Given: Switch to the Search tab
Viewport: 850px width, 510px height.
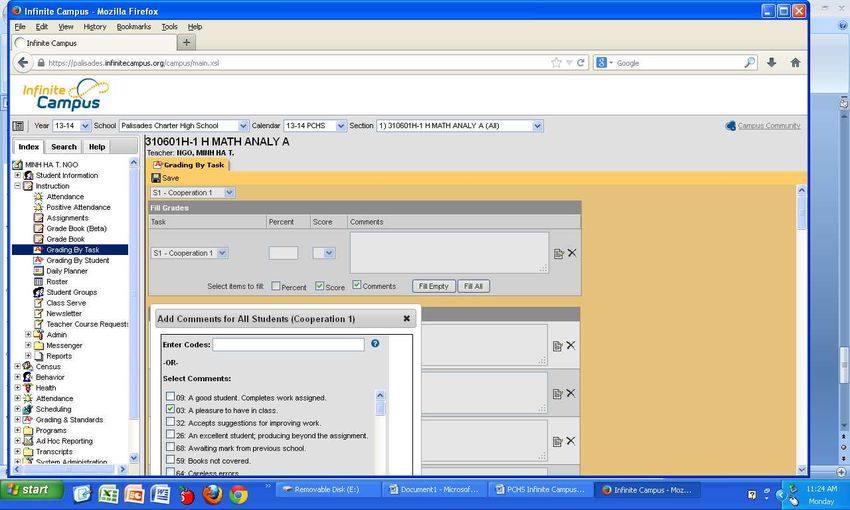Looking at the screenshot, I should tap(64, 147).
